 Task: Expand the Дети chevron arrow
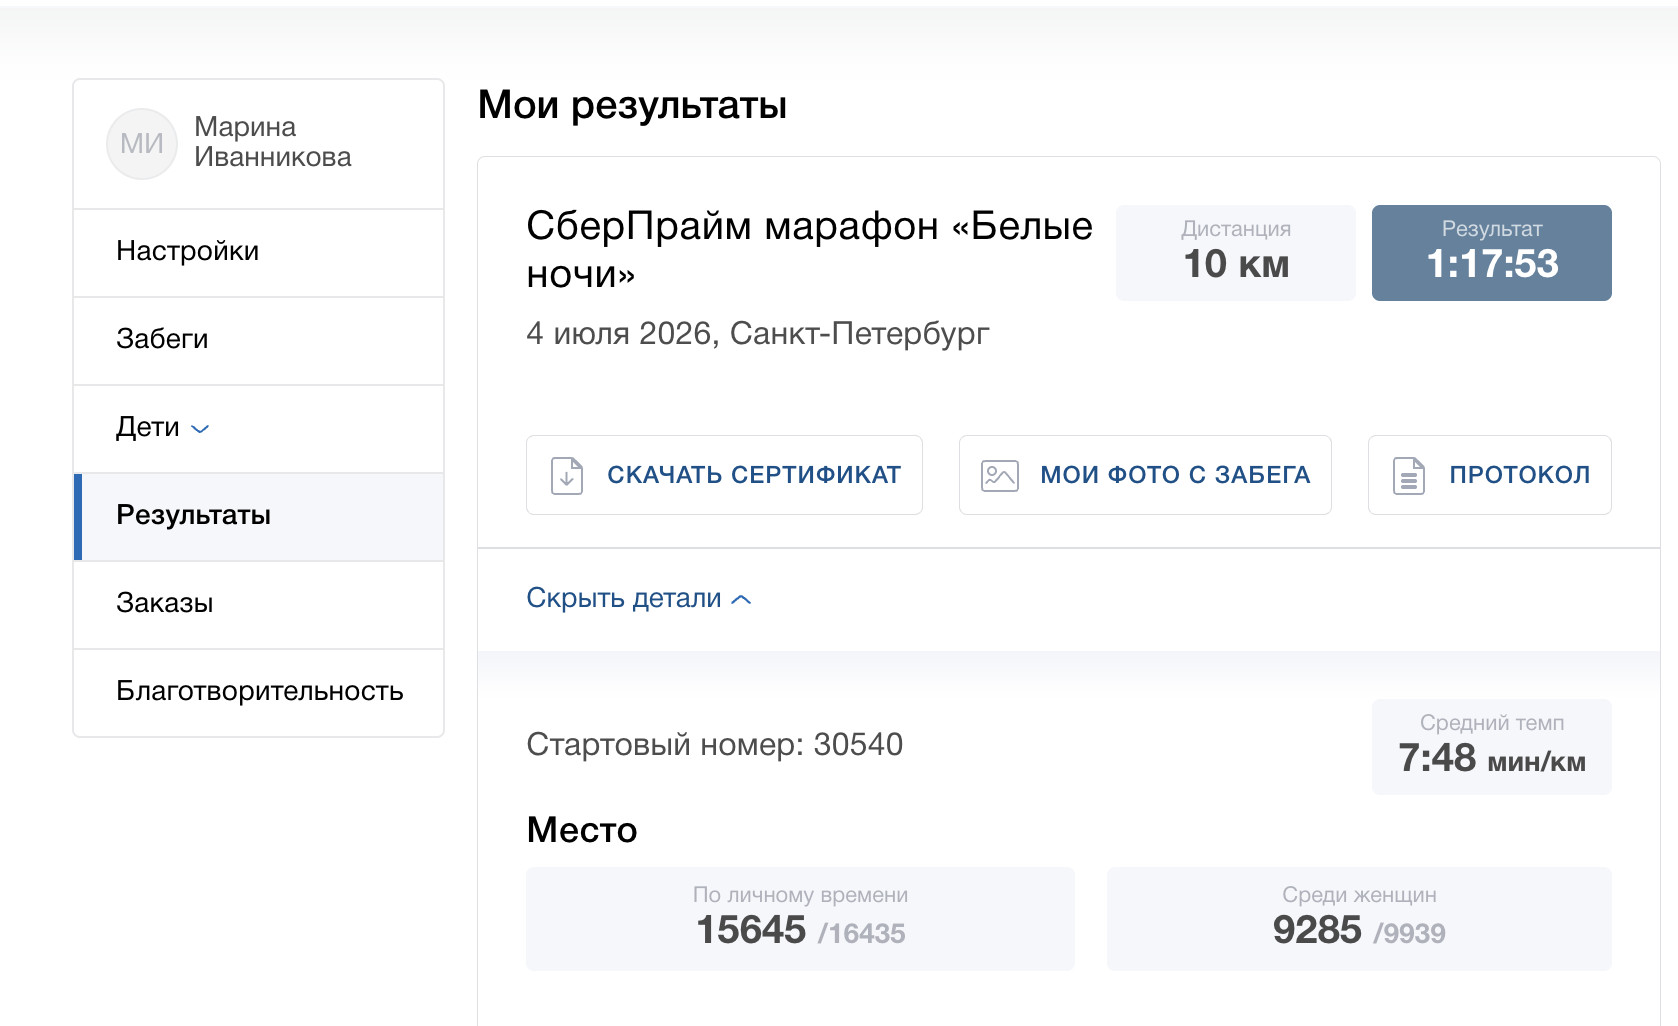coord(200,429)
